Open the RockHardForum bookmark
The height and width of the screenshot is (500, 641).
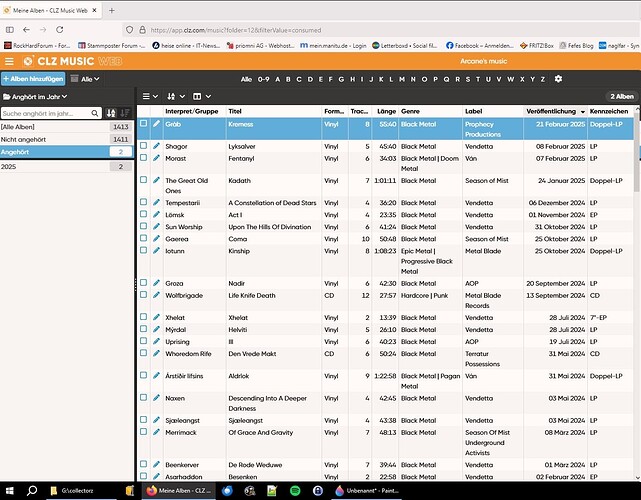37,46
